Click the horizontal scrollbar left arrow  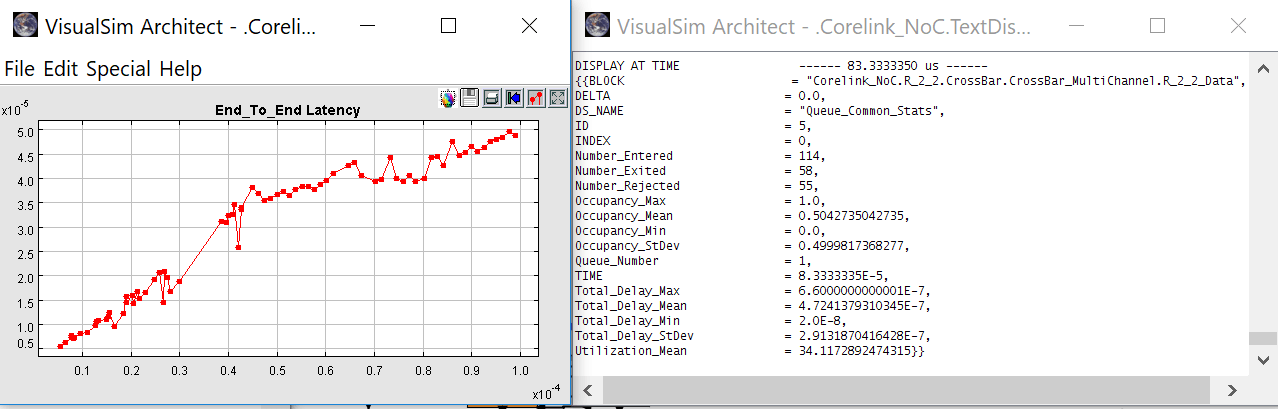[588, 389]
